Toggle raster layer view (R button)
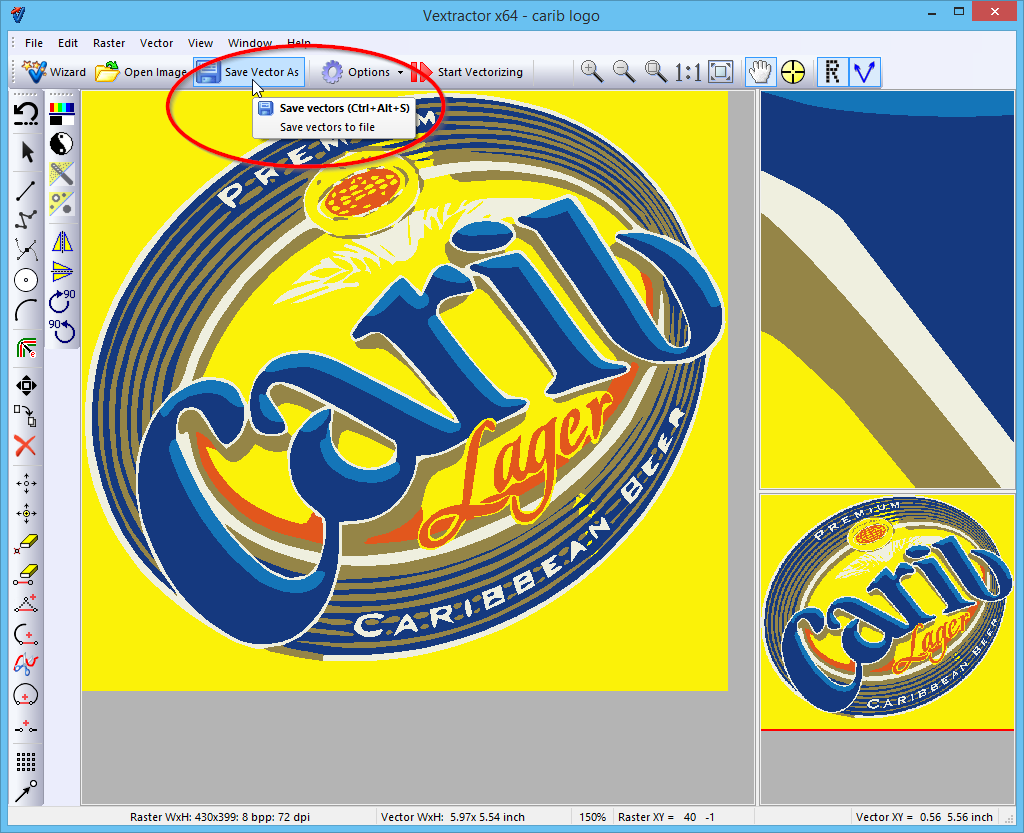Viewport: 1024px width, 833px height. click(832, 71)
